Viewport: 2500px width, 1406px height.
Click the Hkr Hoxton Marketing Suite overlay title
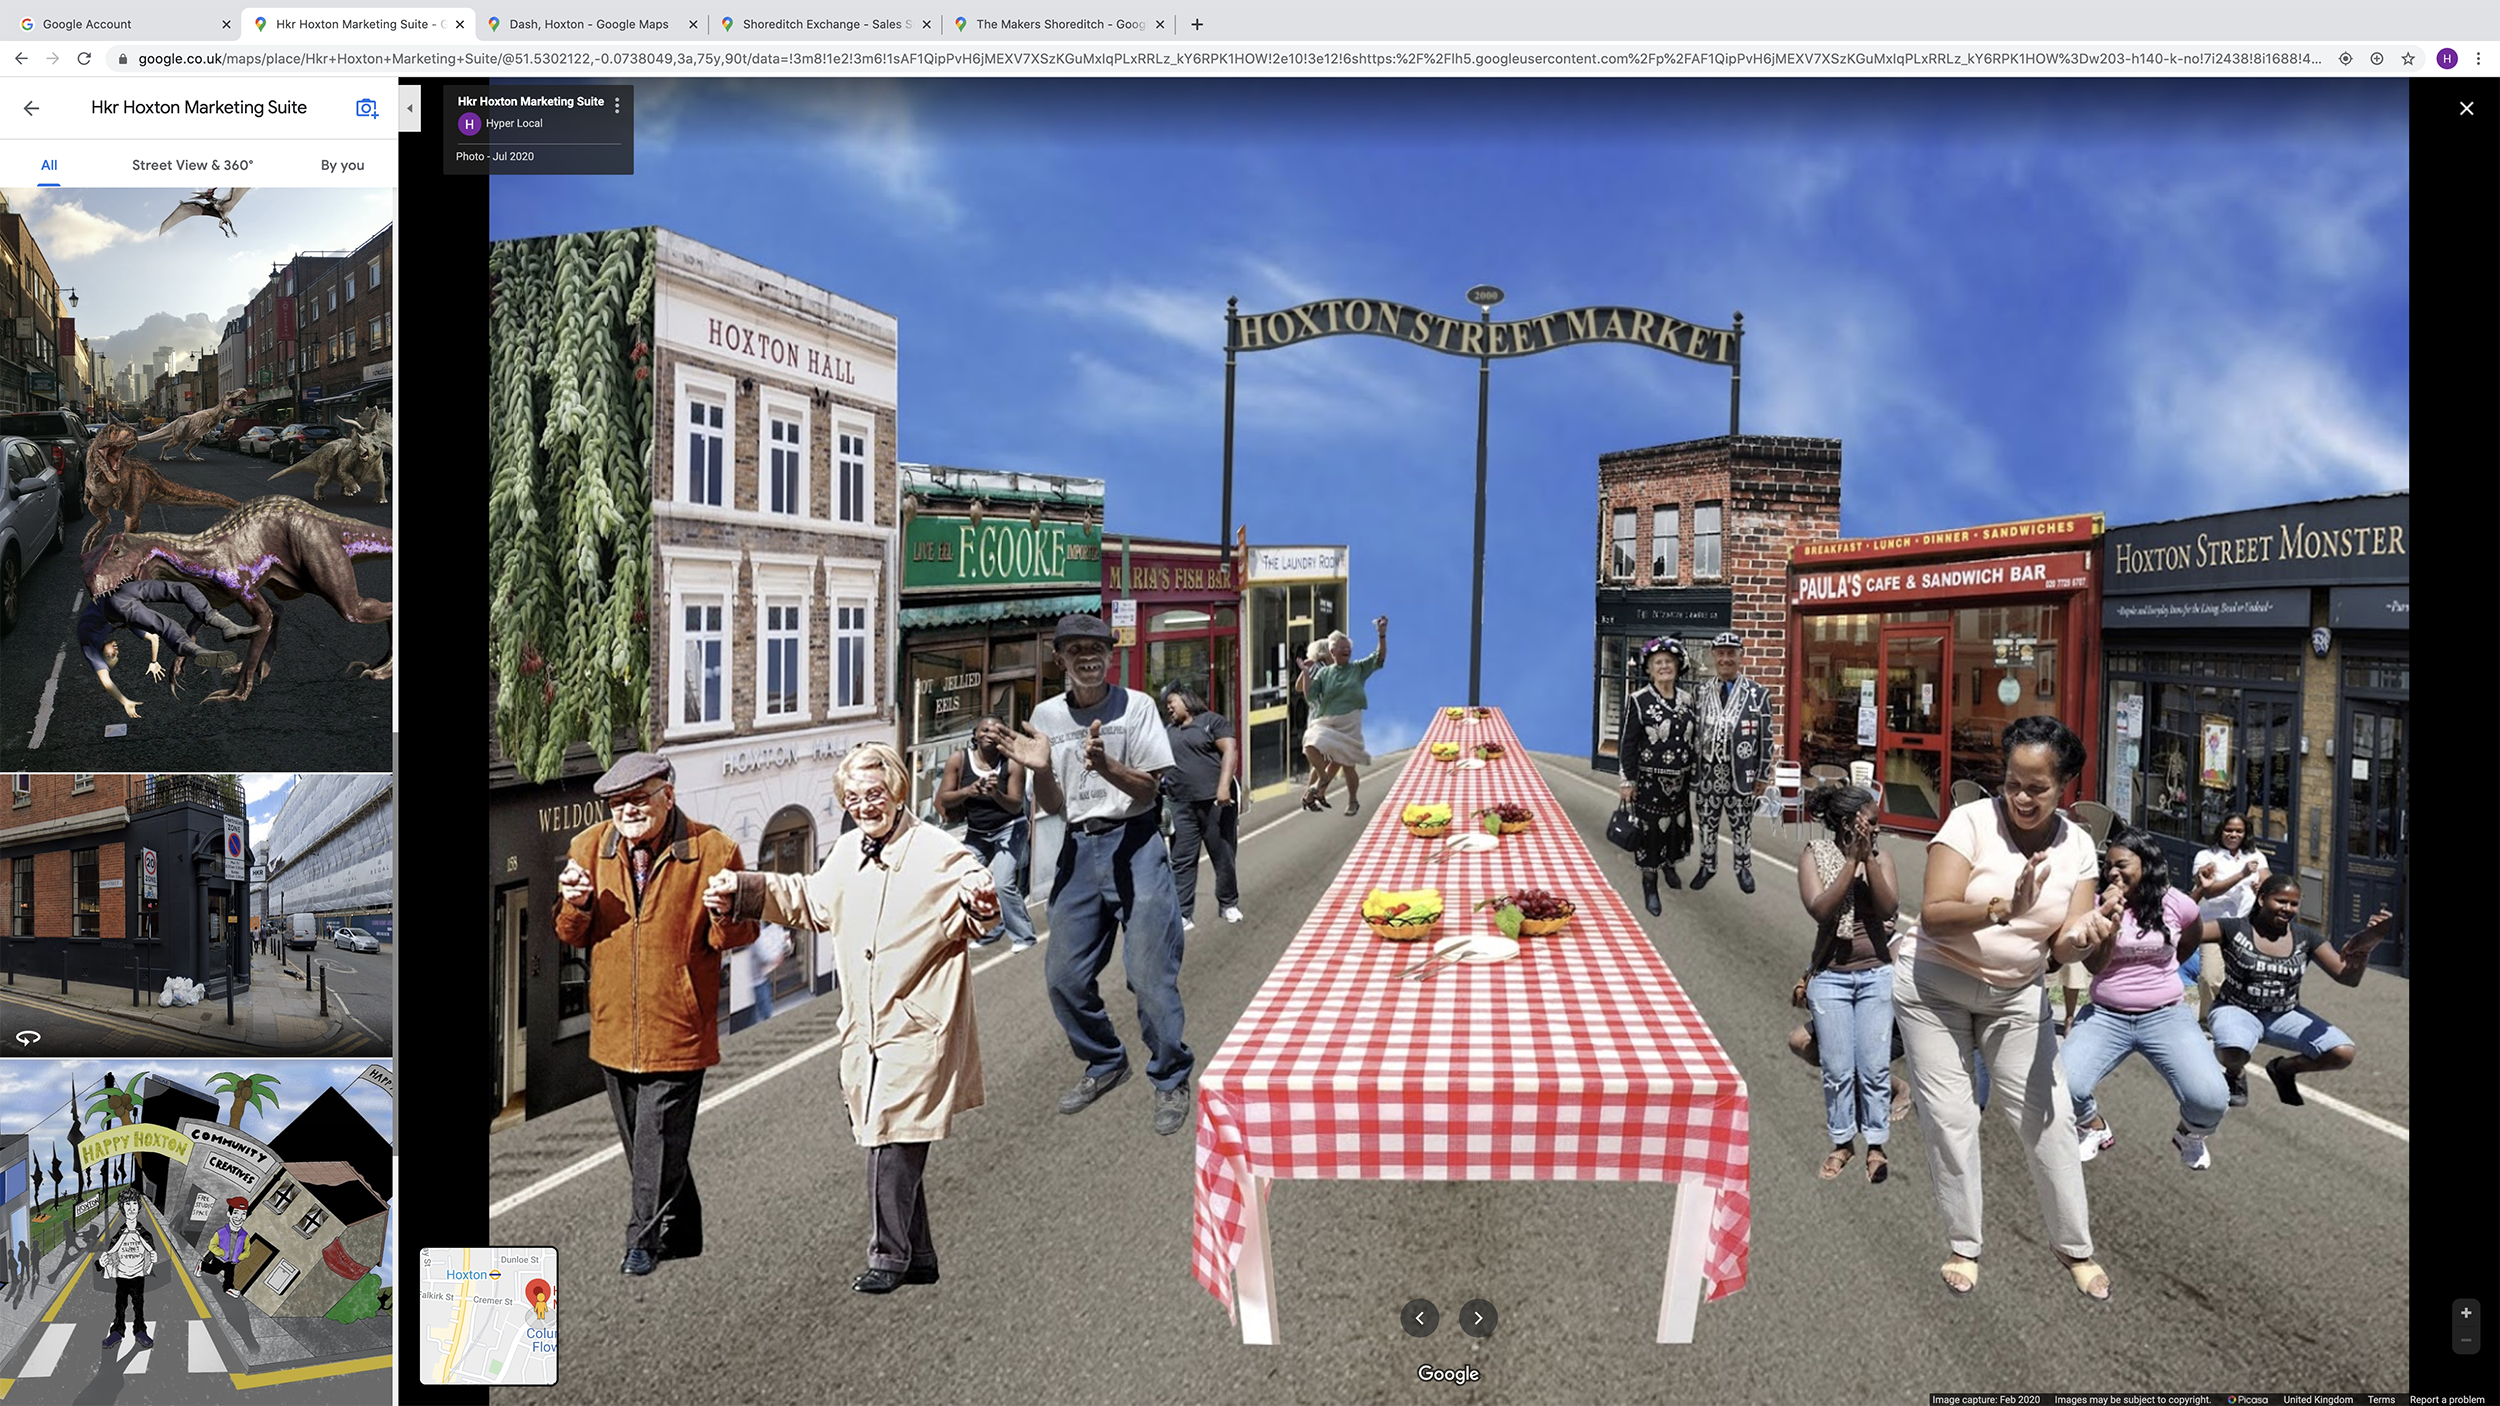pos(531,101)
